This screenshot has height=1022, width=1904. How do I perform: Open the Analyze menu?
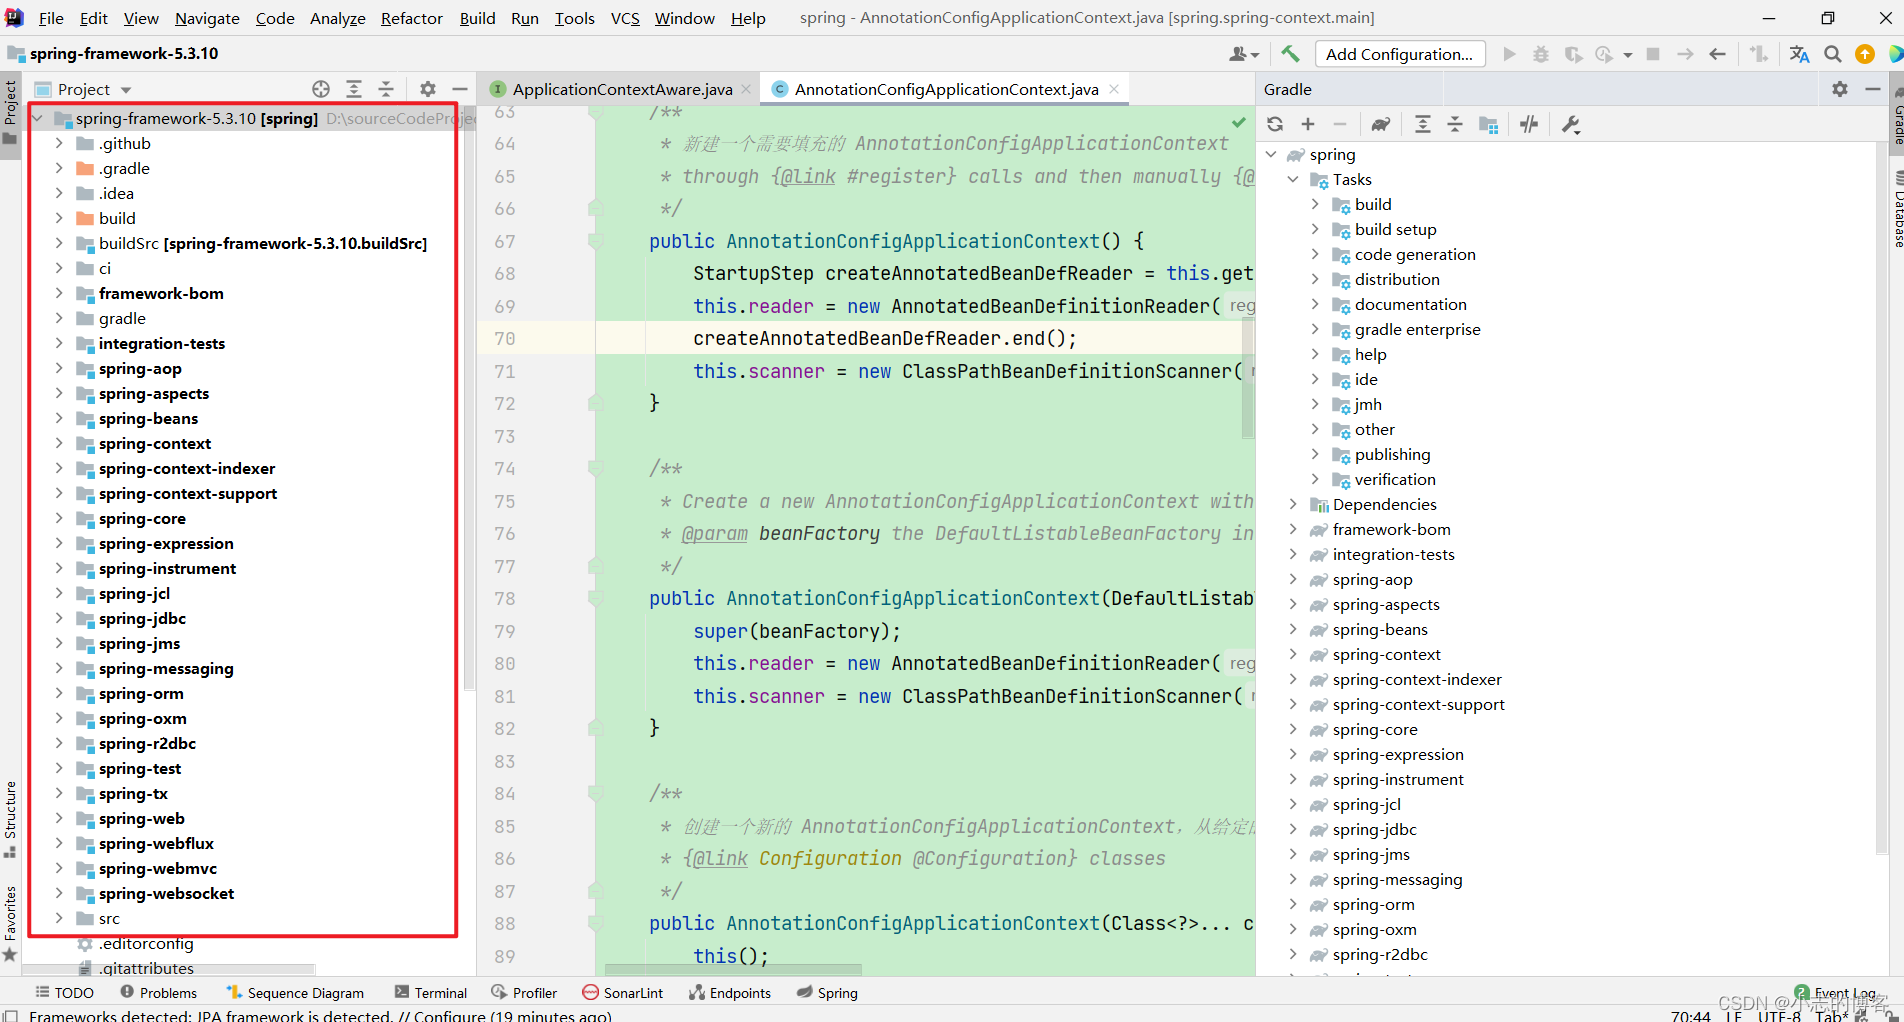pyautogui.click(x=337, y=18)
